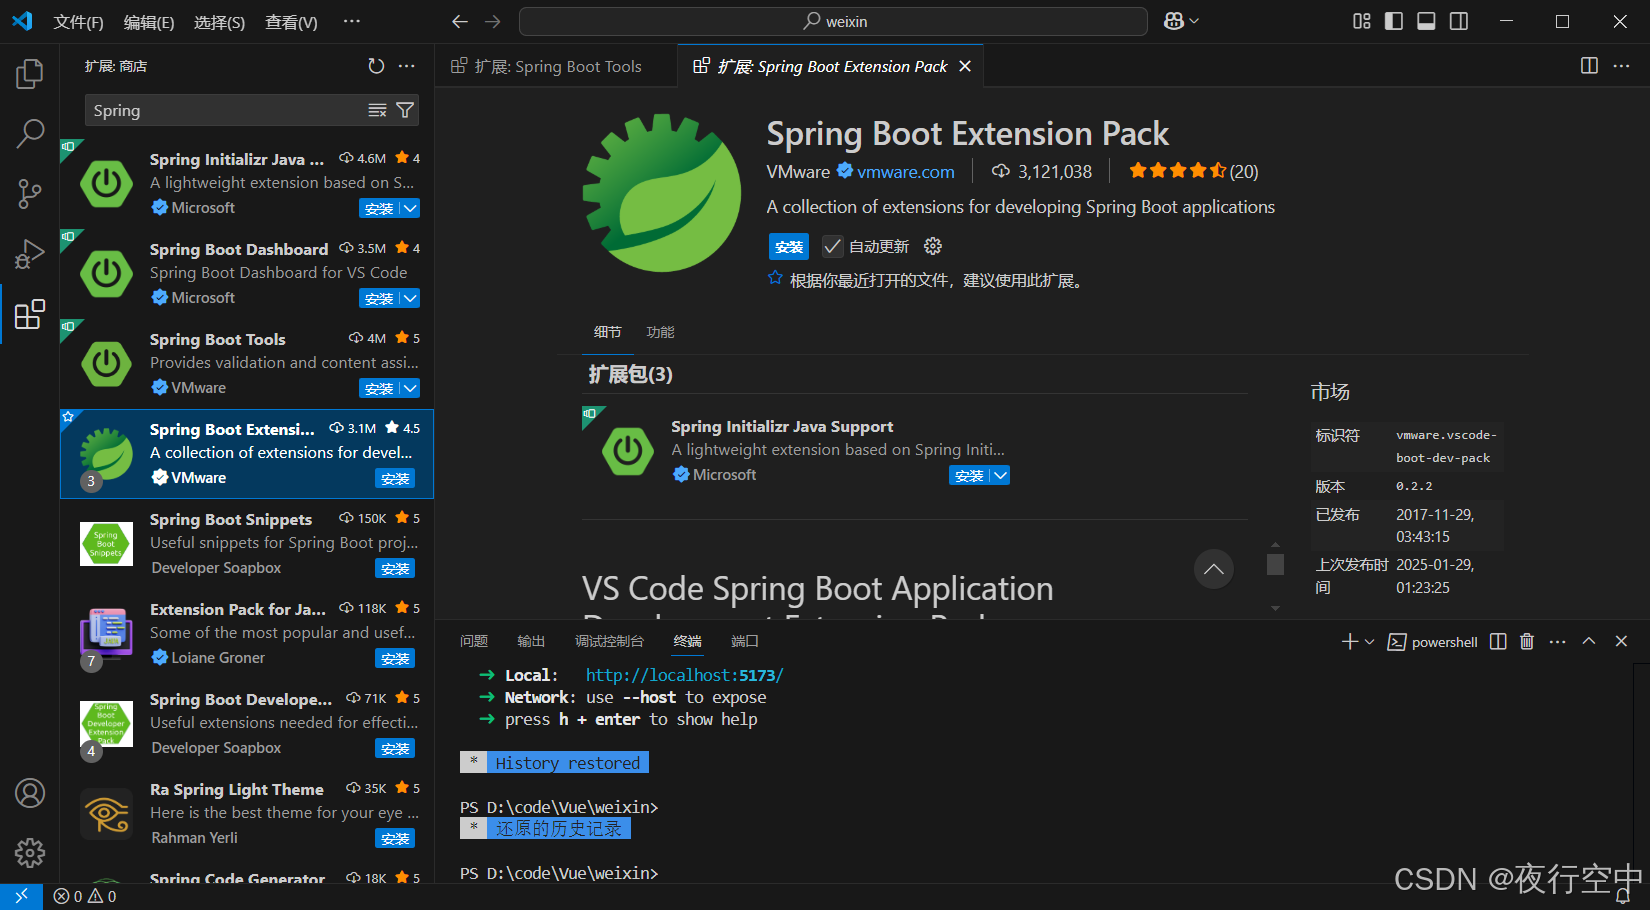
Task: Install Spring Boot Snippets extension
Action: point(395,568)
